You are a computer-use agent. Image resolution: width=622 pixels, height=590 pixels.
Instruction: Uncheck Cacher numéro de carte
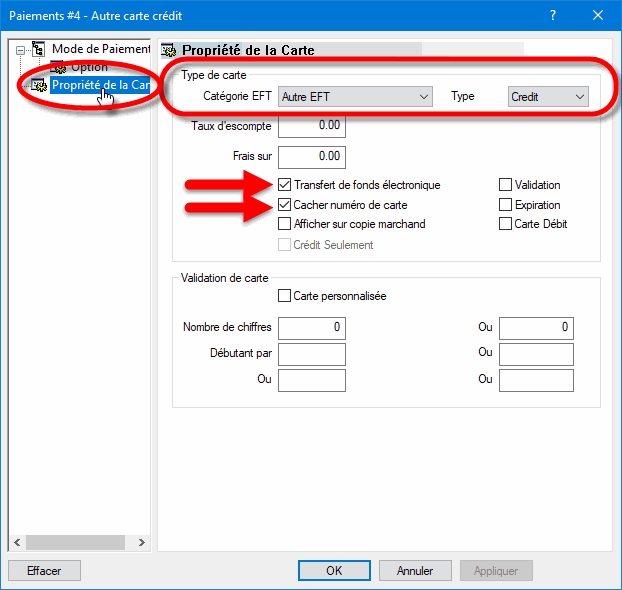pyautogui.click(x=285, y=205)
